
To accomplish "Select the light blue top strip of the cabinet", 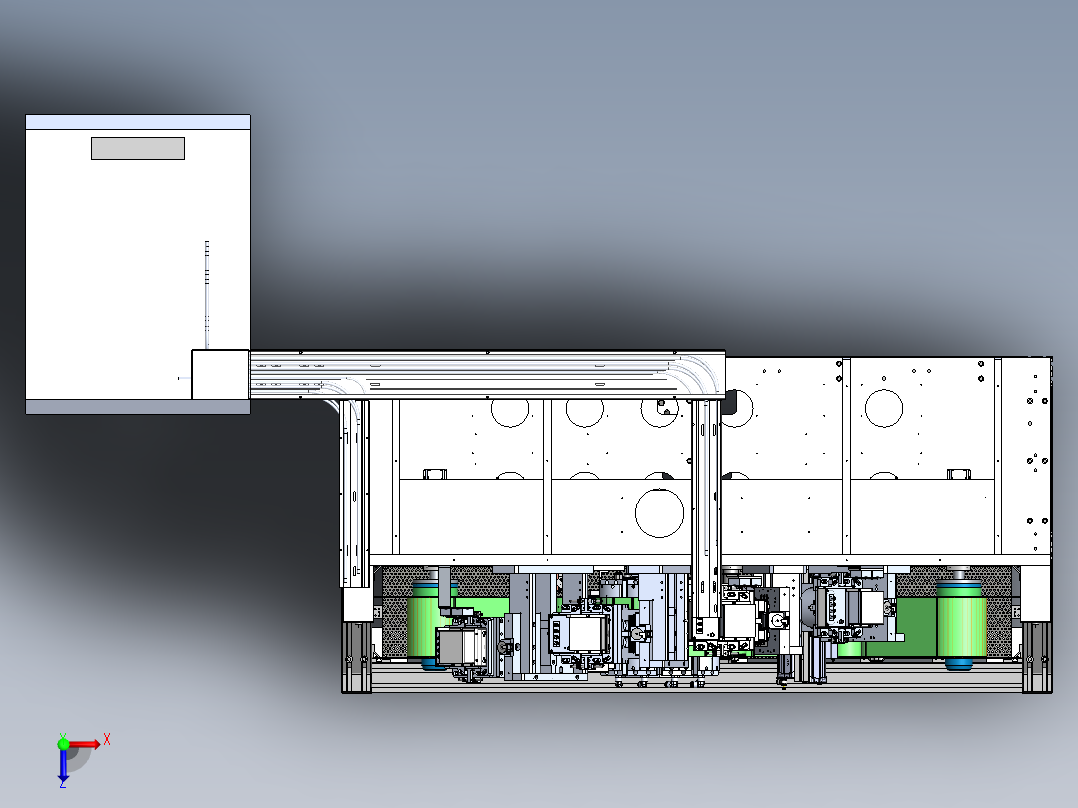I will pos(138,122).
